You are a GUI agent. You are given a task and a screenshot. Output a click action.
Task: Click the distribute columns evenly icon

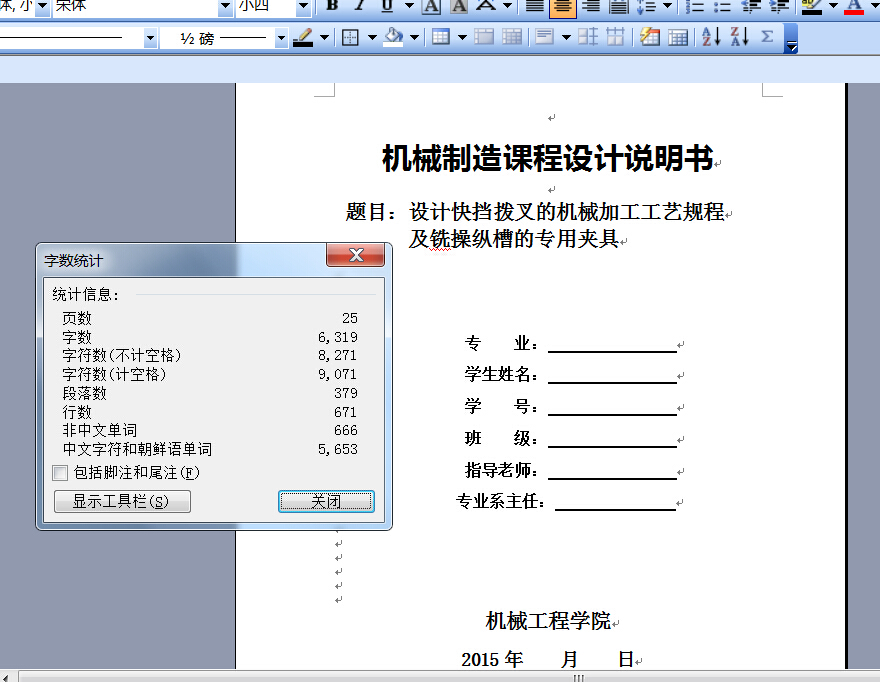(x=616, y=38)
